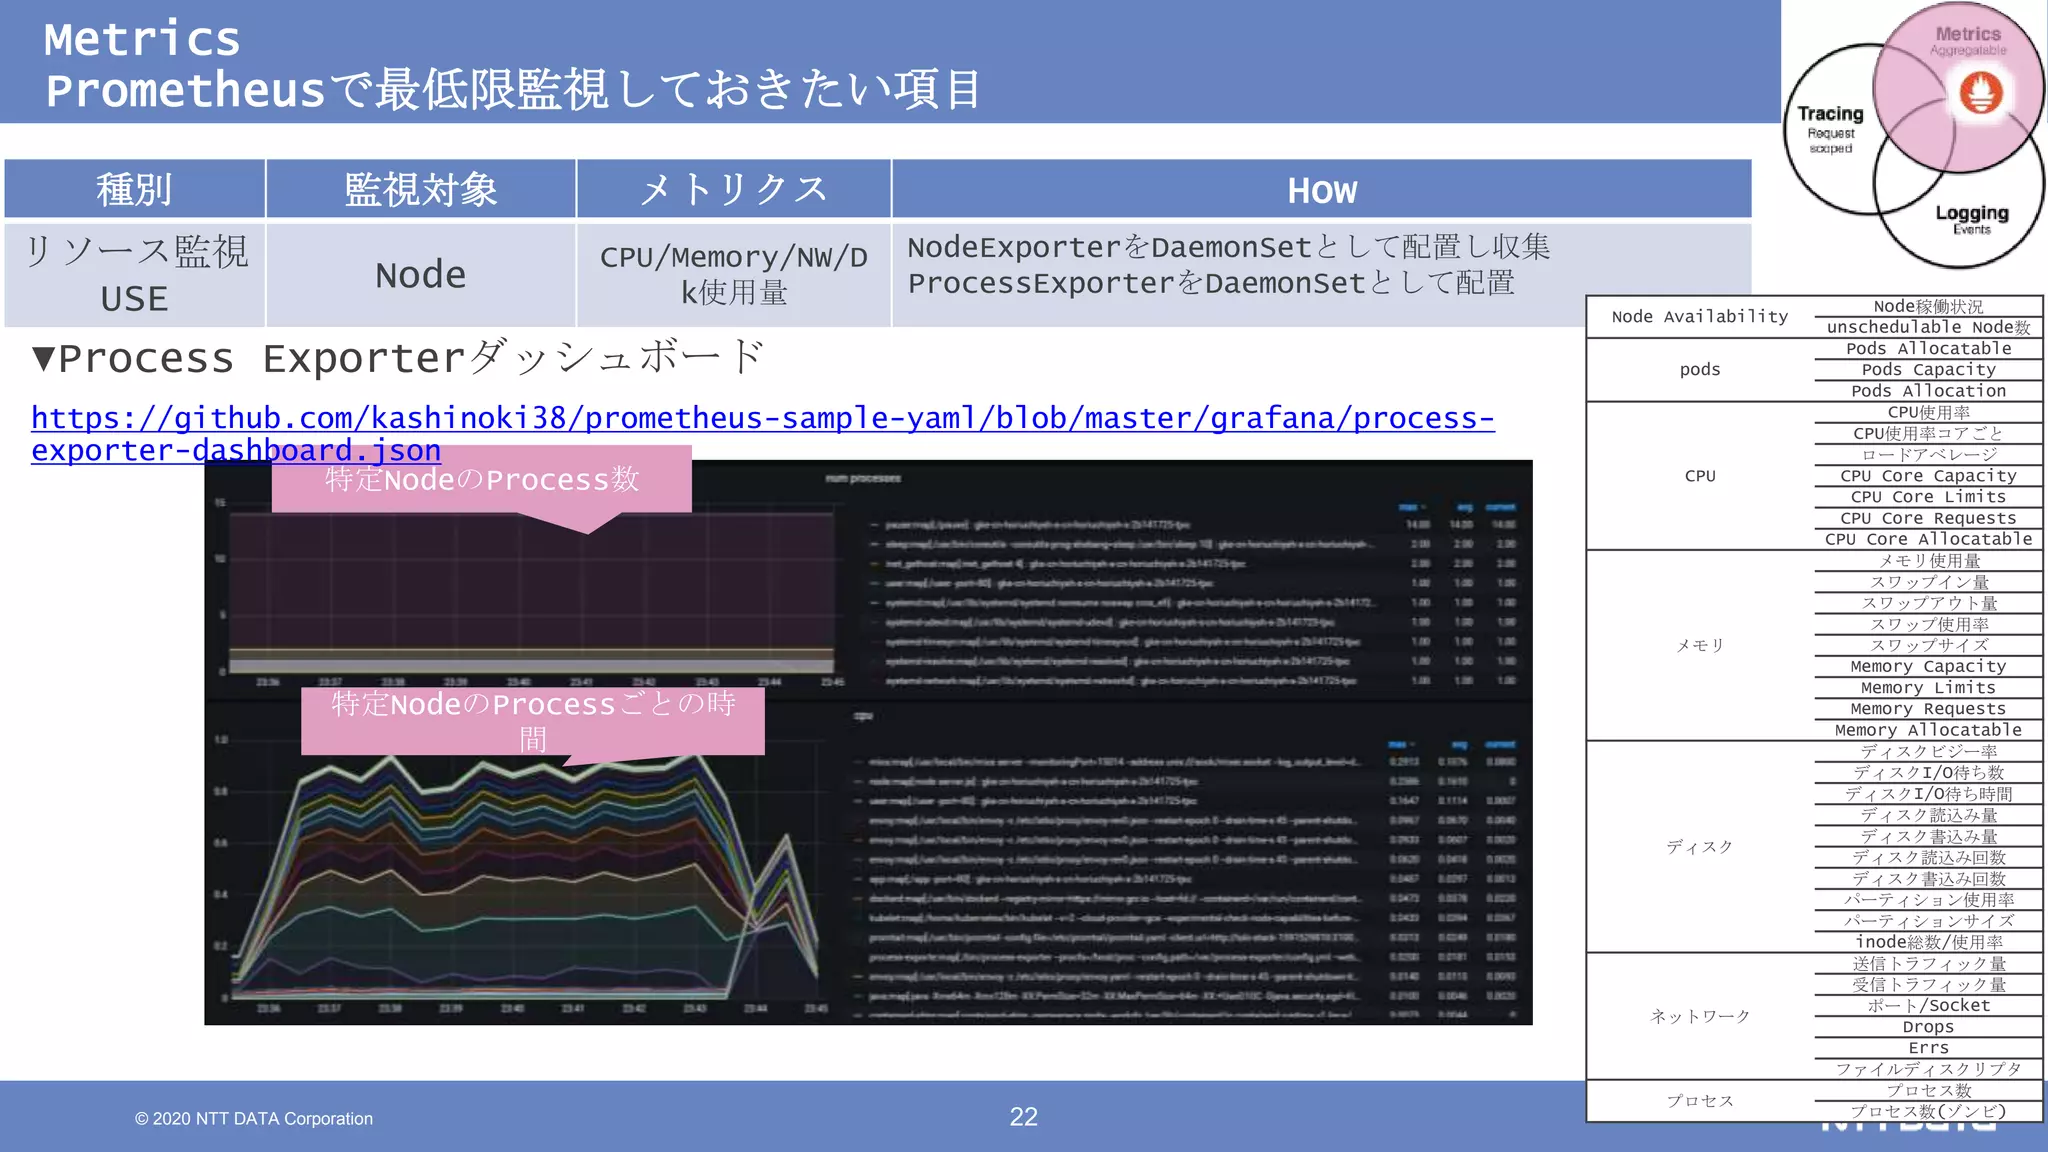The image size is (2048, 1152).
Task: Open the num processes graph panel
Action: (x=868, y=580)
